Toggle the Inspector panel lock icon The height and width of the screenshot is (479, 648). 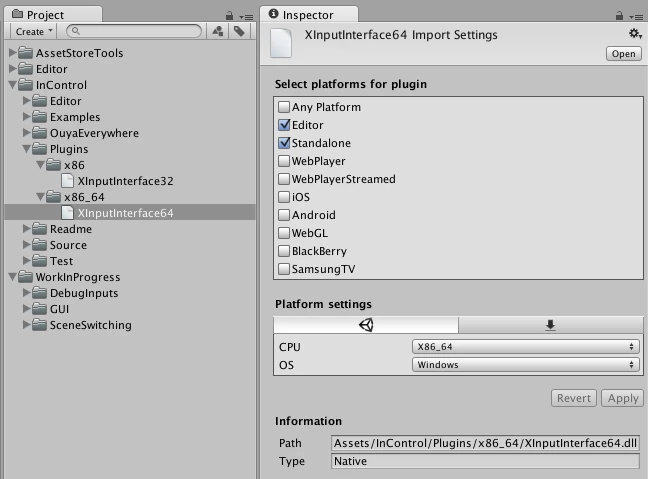pyautogui.click(x=619, y=16)
